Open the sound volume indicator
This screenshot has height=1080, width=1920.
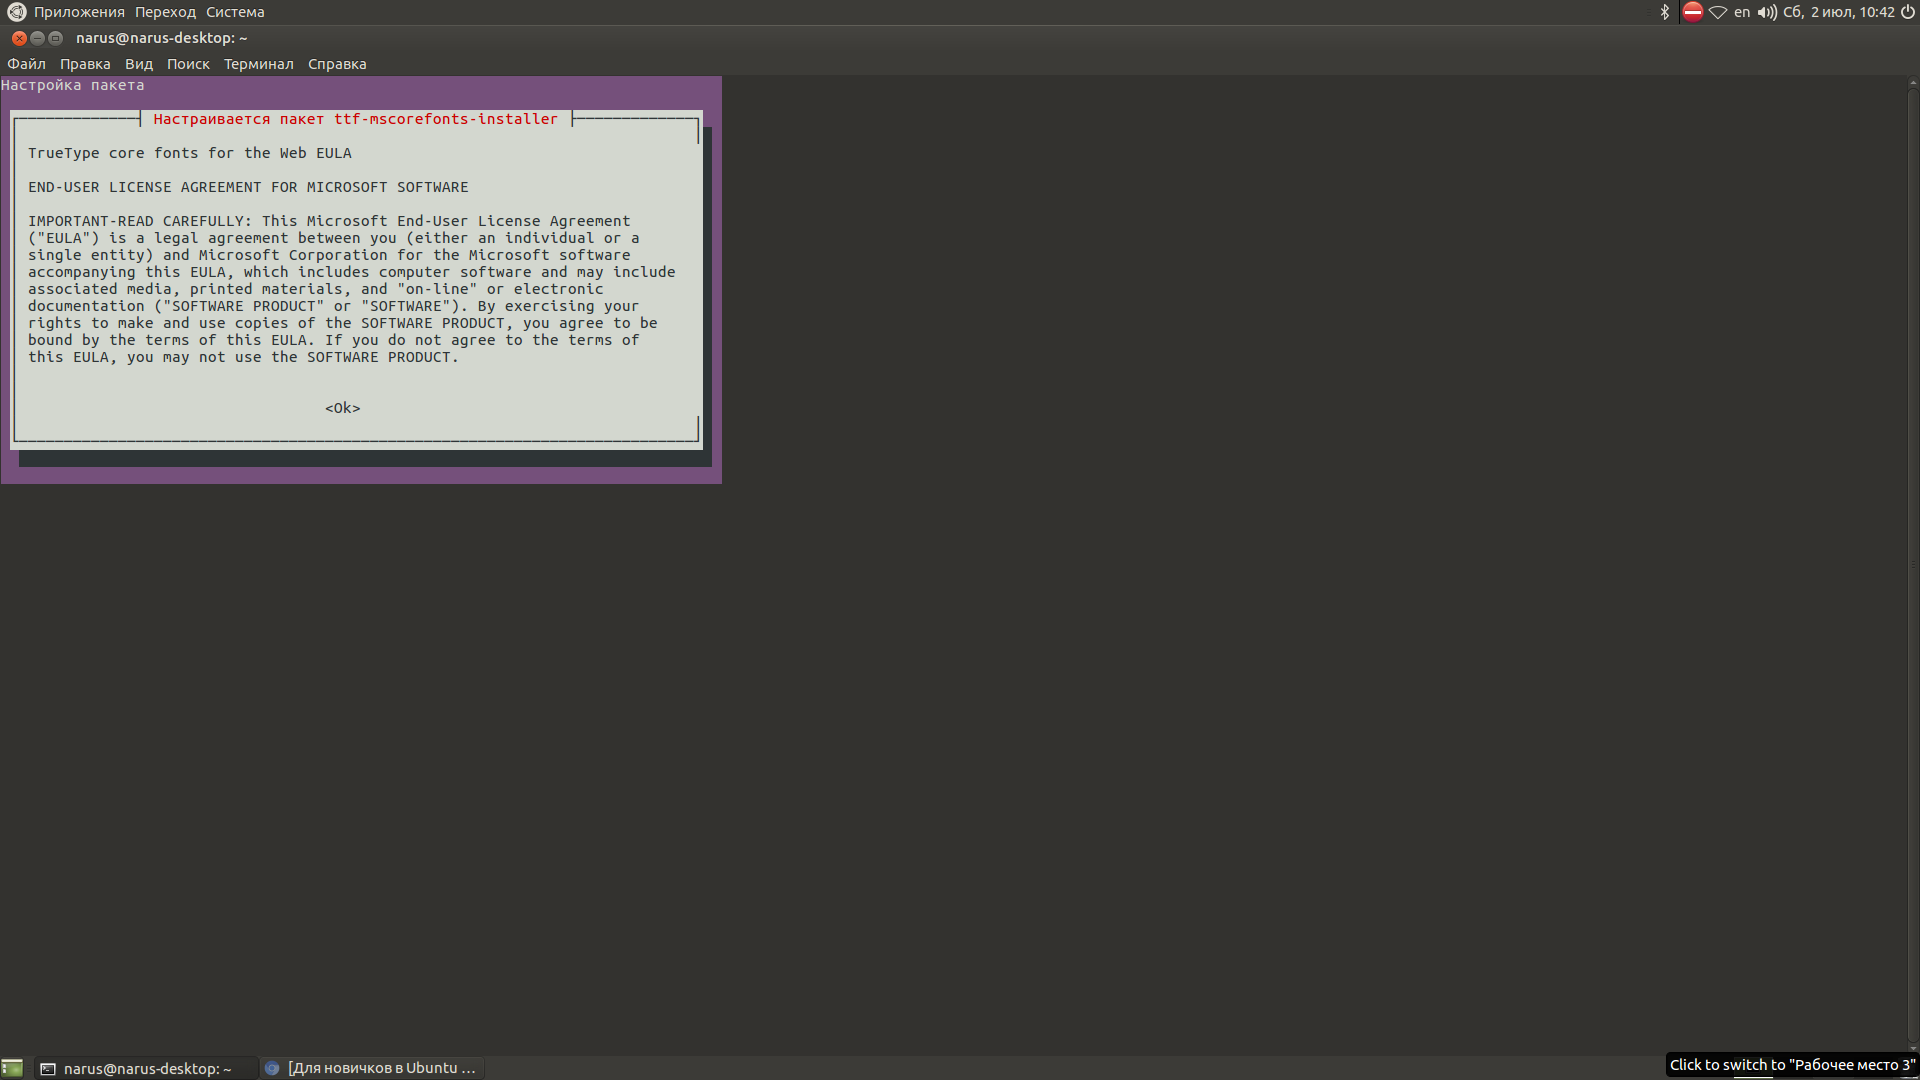click(x=1767, y=12)
